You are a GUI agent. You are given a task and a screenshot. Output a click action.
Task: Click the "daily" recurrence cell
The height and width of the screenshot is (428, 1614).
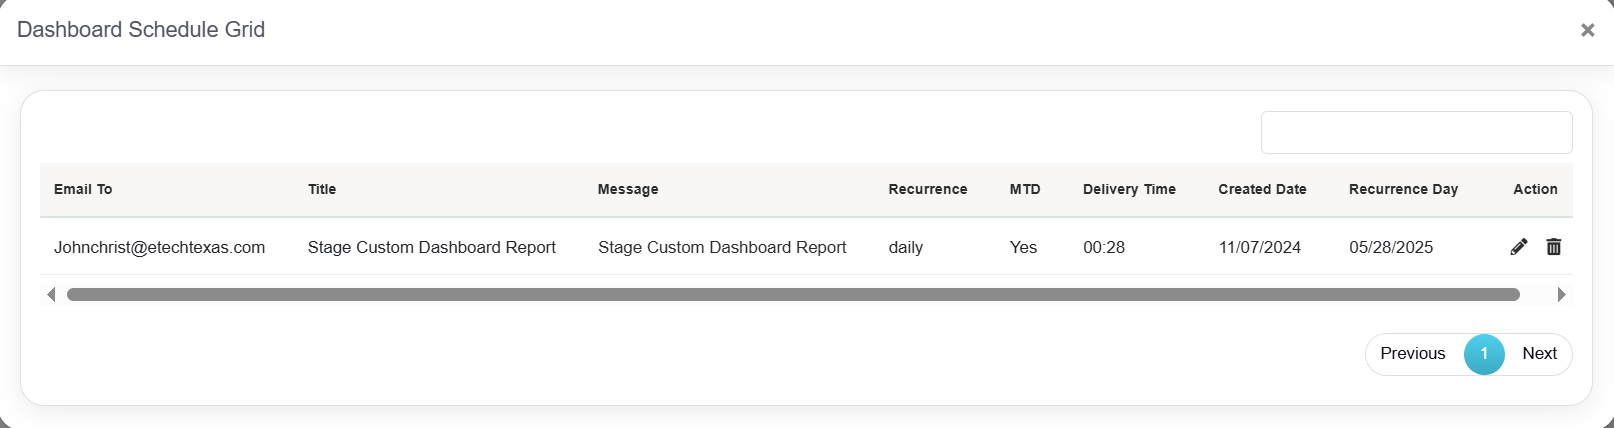click(x=906, y=248)
